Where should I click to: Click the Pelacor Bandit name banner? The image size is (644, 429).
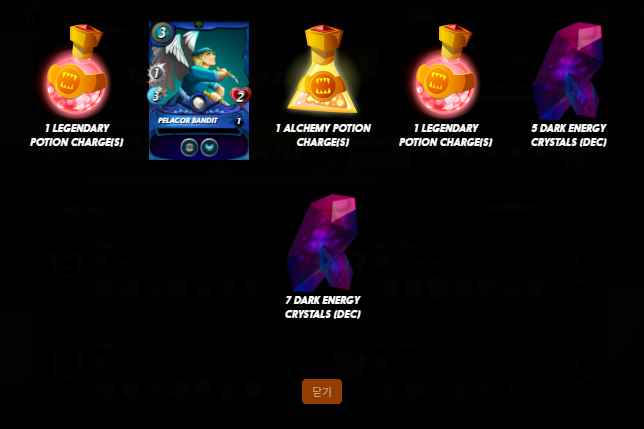coord(188,121)
